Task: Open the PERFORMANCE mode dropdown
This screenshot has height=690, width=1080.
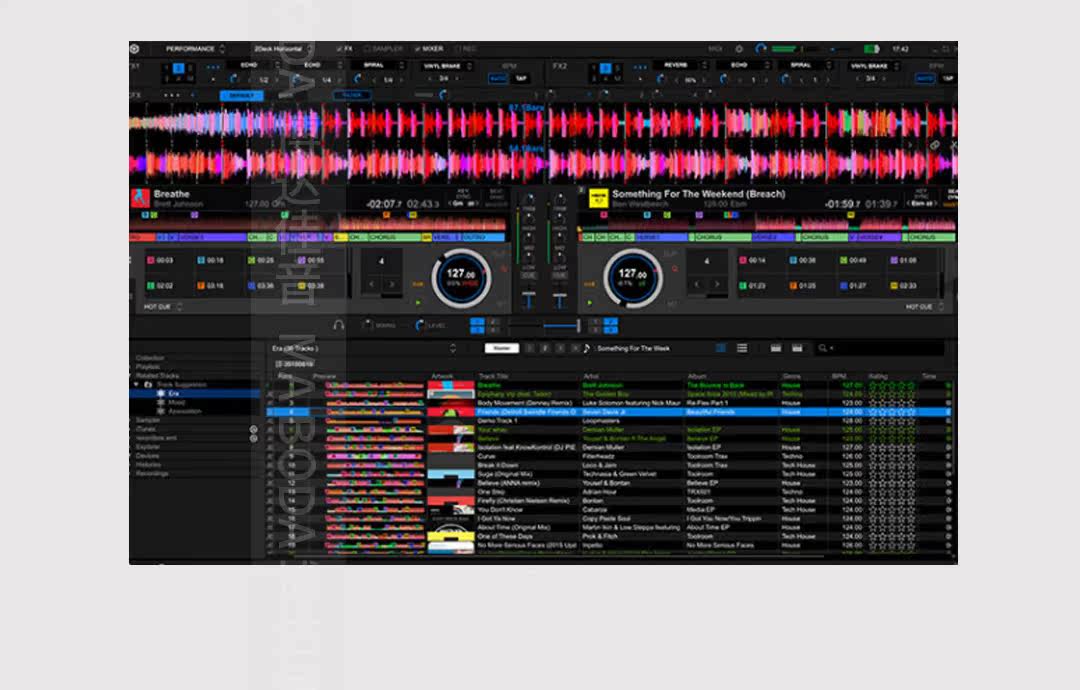Action: click(x=195, y=49)
